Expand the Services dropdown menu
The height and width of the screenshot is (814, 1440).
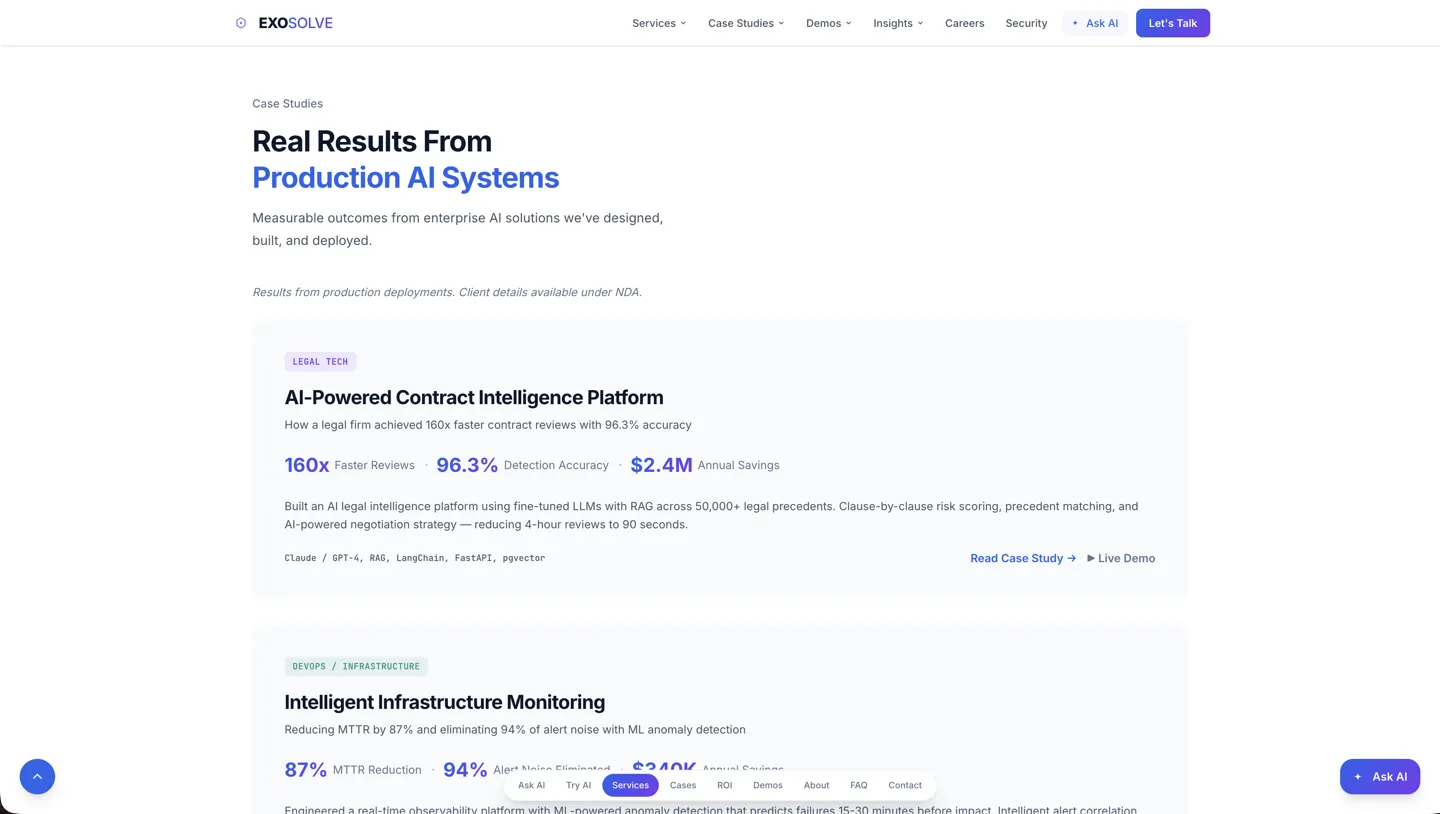[658, 23]
